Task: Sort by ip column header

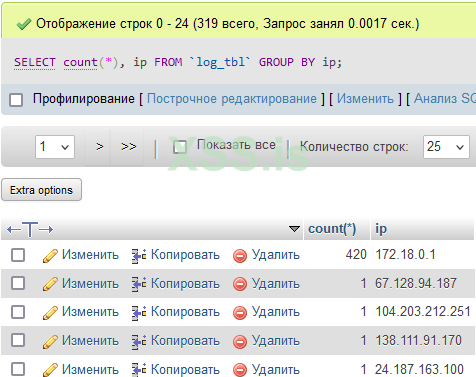Action: 381,229
